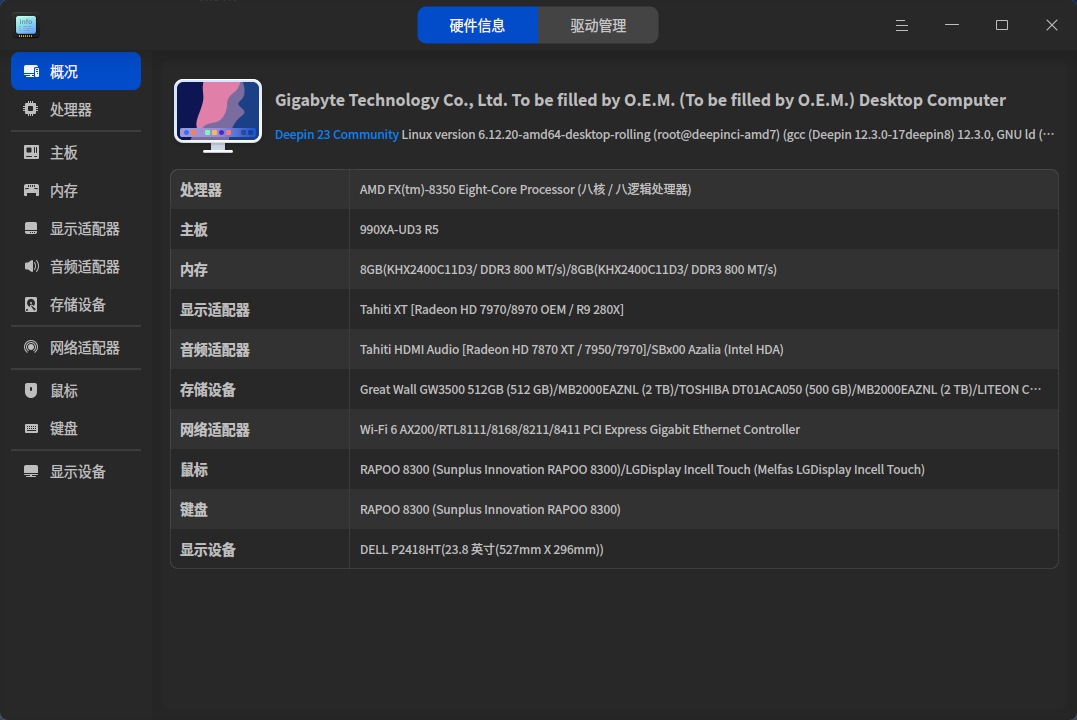Minimize the device manager window

tap(952, 25)
